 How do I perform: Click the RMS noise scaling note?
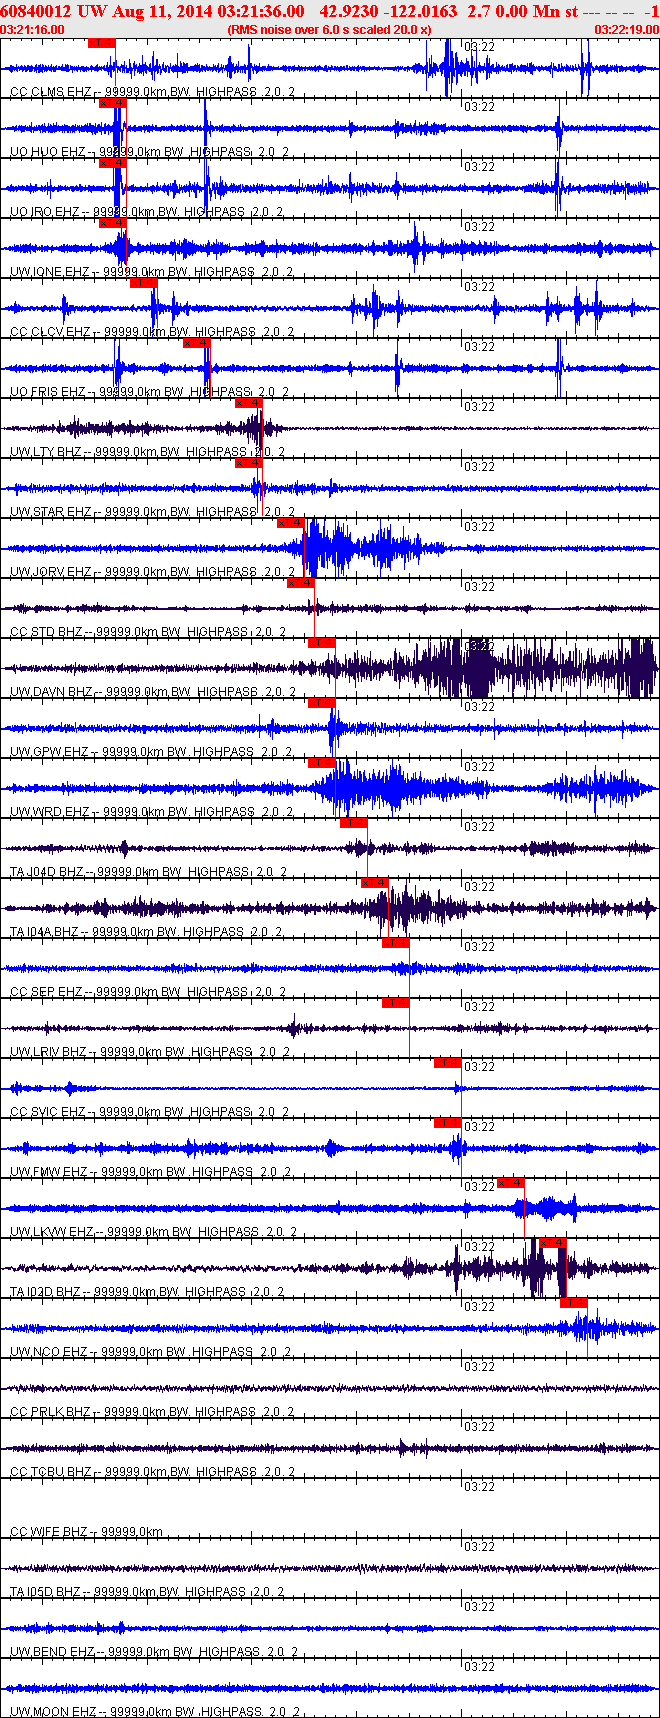click(329, 30)
